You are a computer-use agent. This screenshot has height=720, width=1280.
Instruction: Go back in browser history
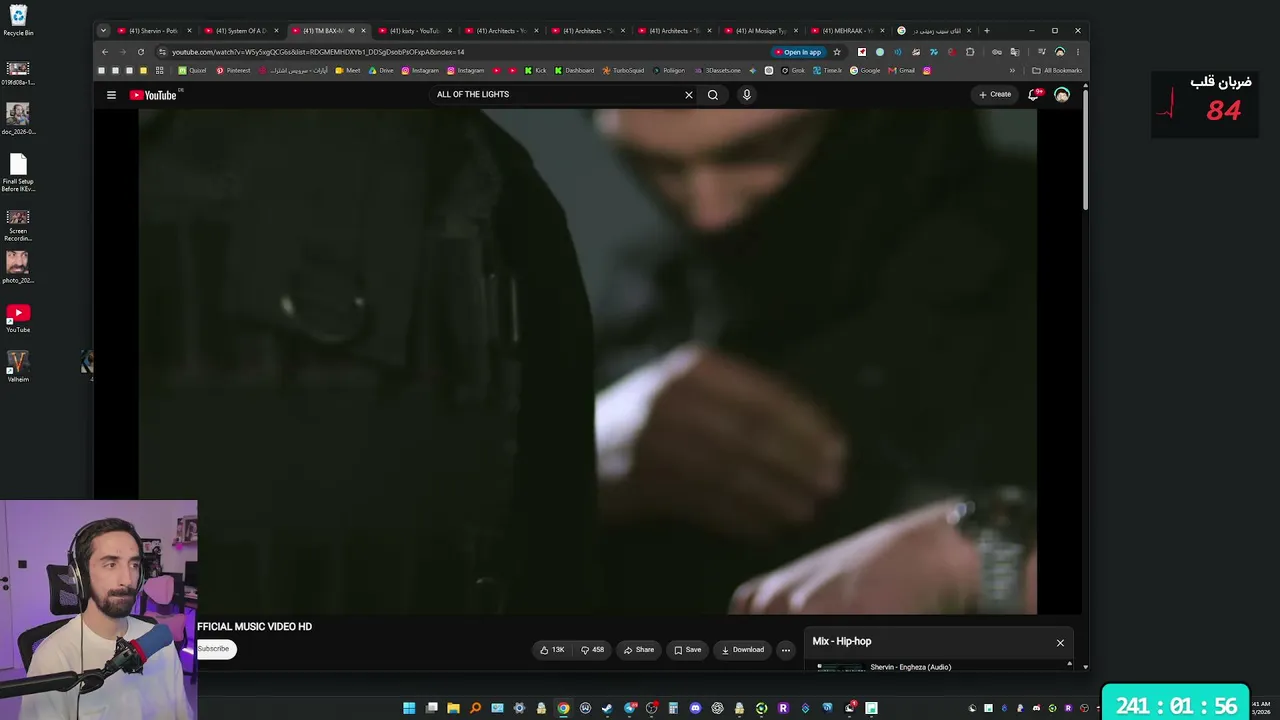tap(105, 52)
